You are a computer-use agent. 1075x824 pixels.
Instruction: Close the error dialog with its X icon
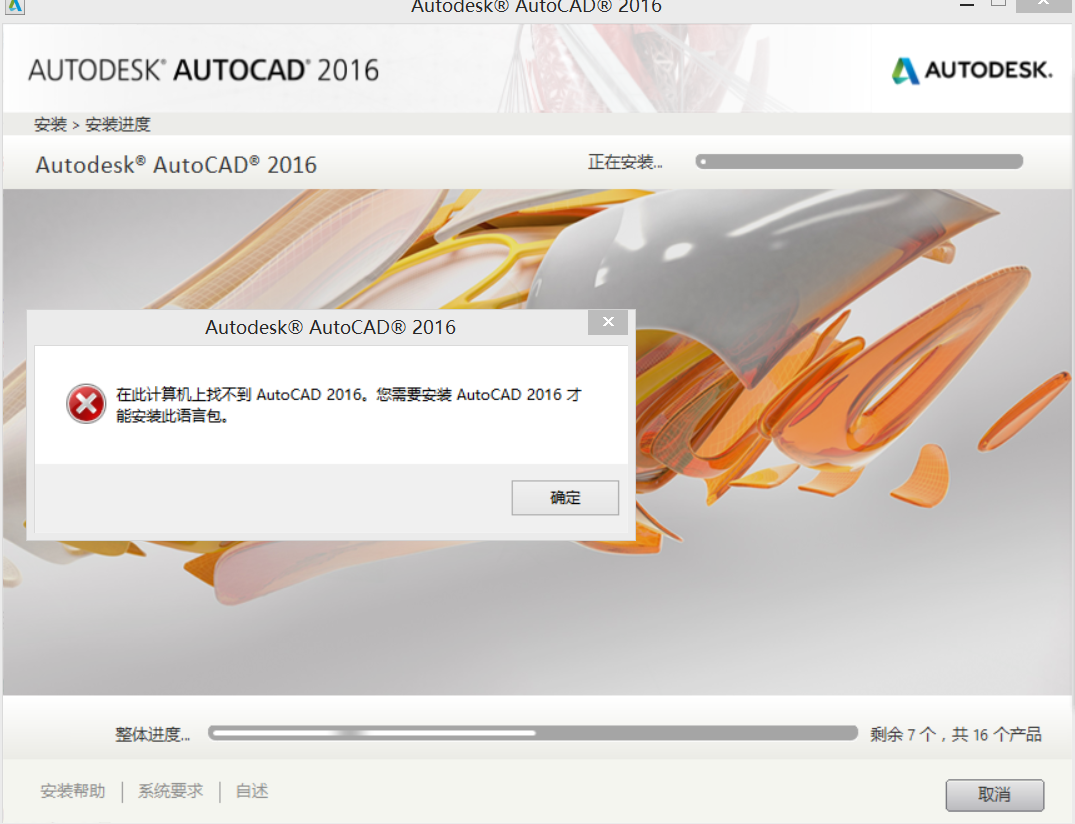[x=607, y=322]
